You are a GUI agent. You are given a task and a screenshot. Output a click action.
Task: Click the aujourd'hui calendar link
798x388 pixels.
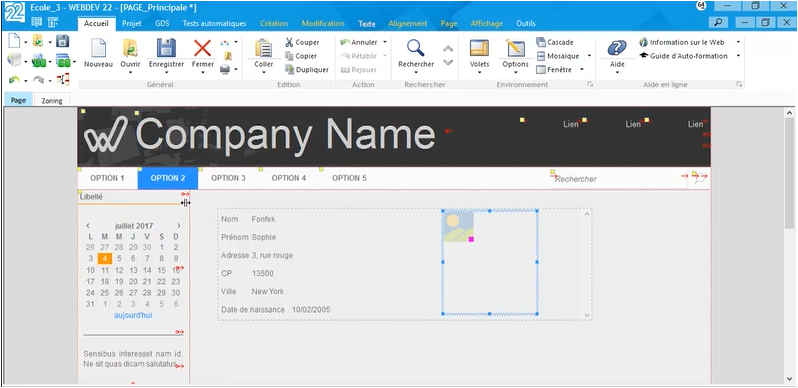coord(133,316)
